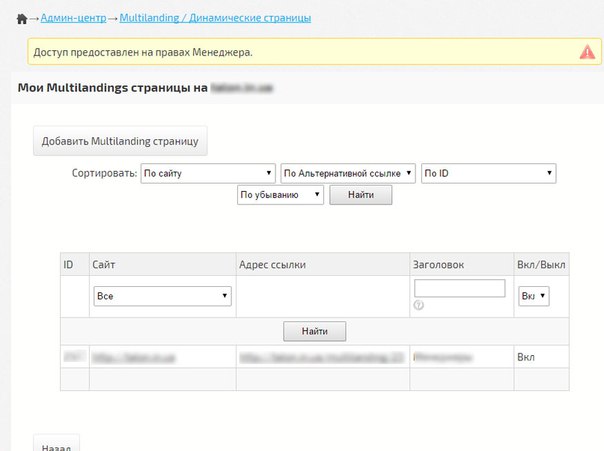Click Найти button inside the table

[314, 330]
